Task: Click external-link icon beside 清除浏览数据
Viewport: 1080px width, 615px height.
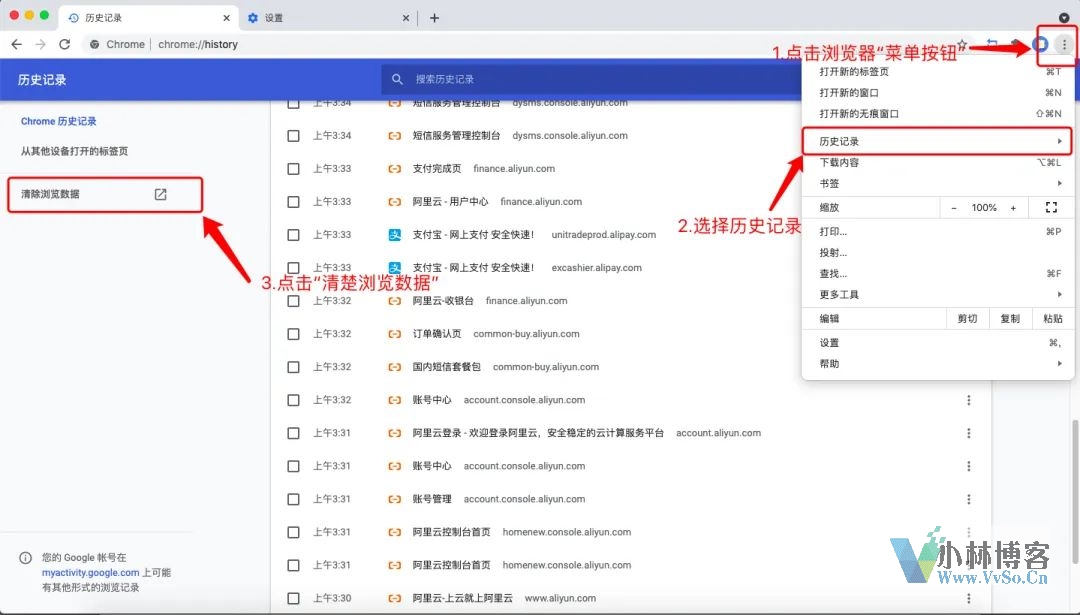Action: (x=160, y=194)
